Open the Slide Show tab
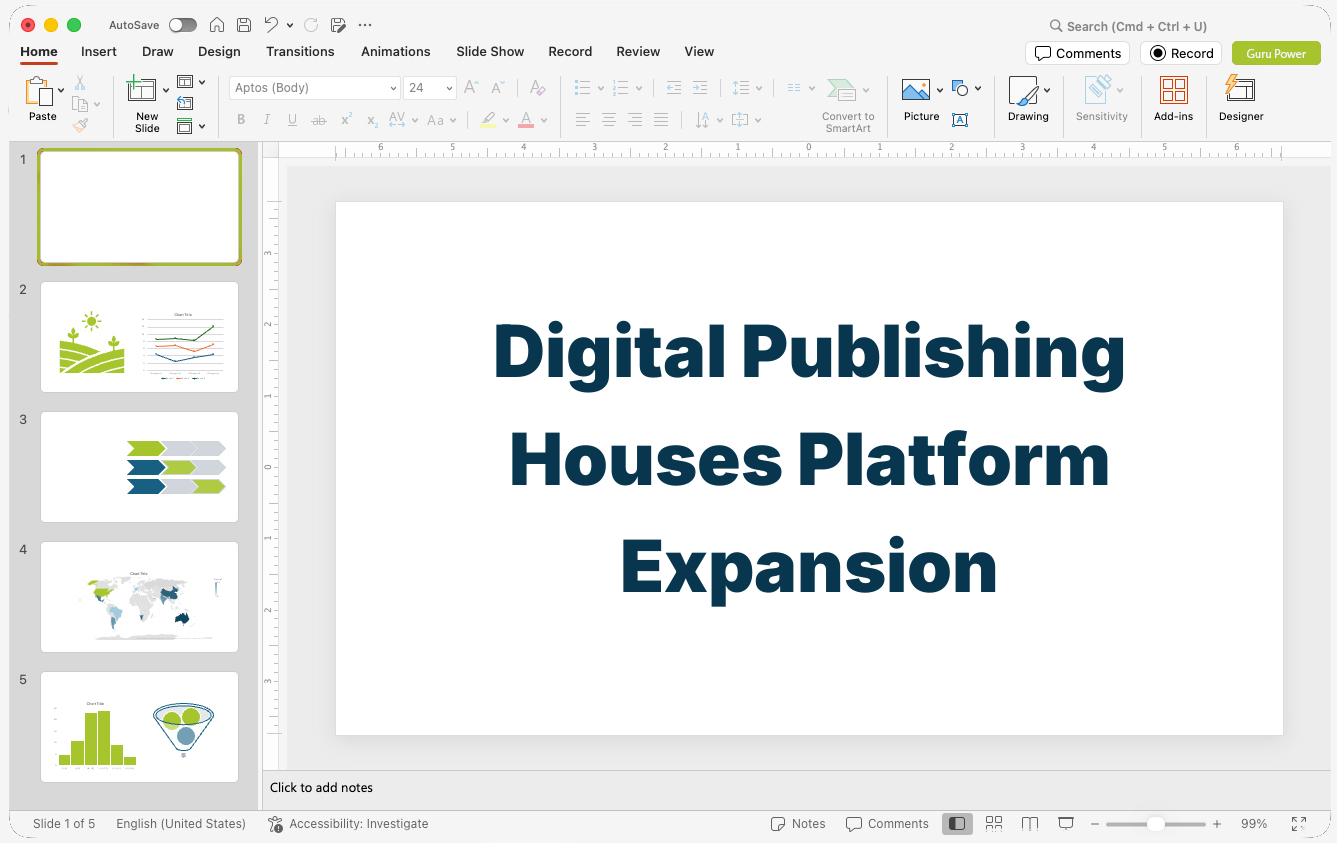This screenshot has height=843, width=1337. point(490,51)
